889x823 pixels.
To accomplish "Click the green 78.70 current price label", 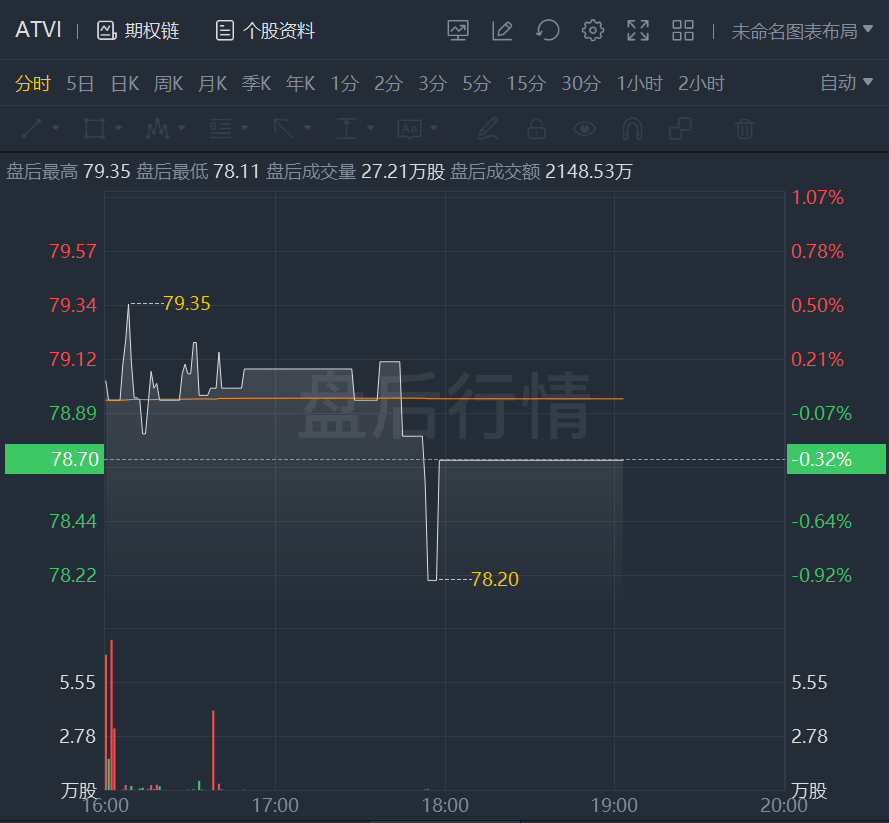I will 54,459.
